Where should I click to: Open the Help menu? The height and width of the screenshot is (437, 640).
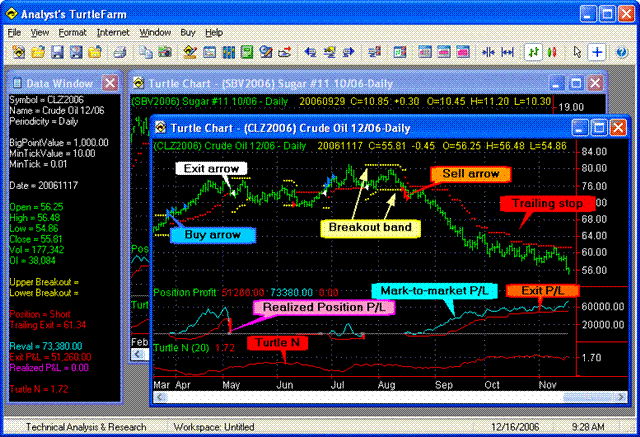coord(214,32)
